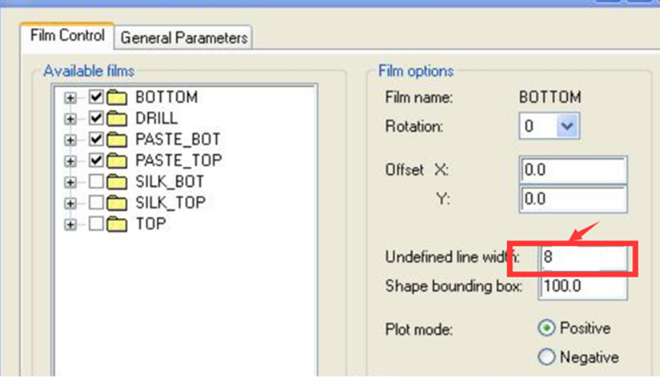Viewport: 660px width, 381px height.
Task: Expand the SILK_BOT tree node
Action: pyautogui.click(x=70, y=183)
